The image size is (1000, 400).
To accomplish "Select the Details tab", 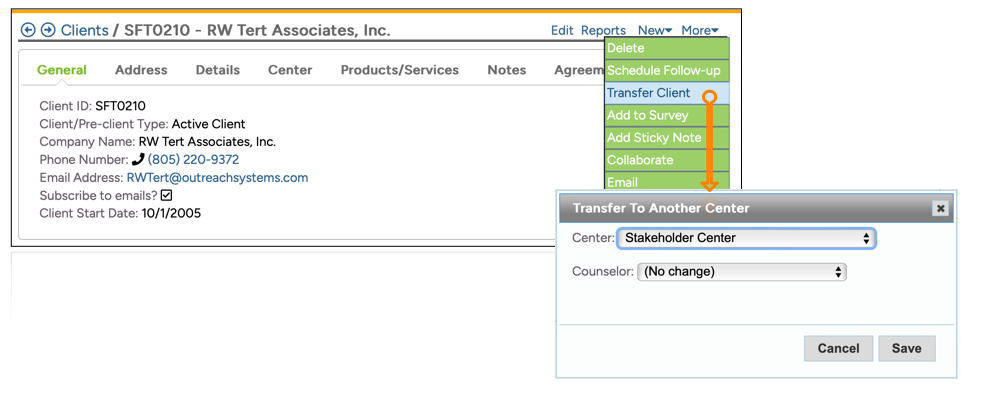I will (x=217, y=70).
